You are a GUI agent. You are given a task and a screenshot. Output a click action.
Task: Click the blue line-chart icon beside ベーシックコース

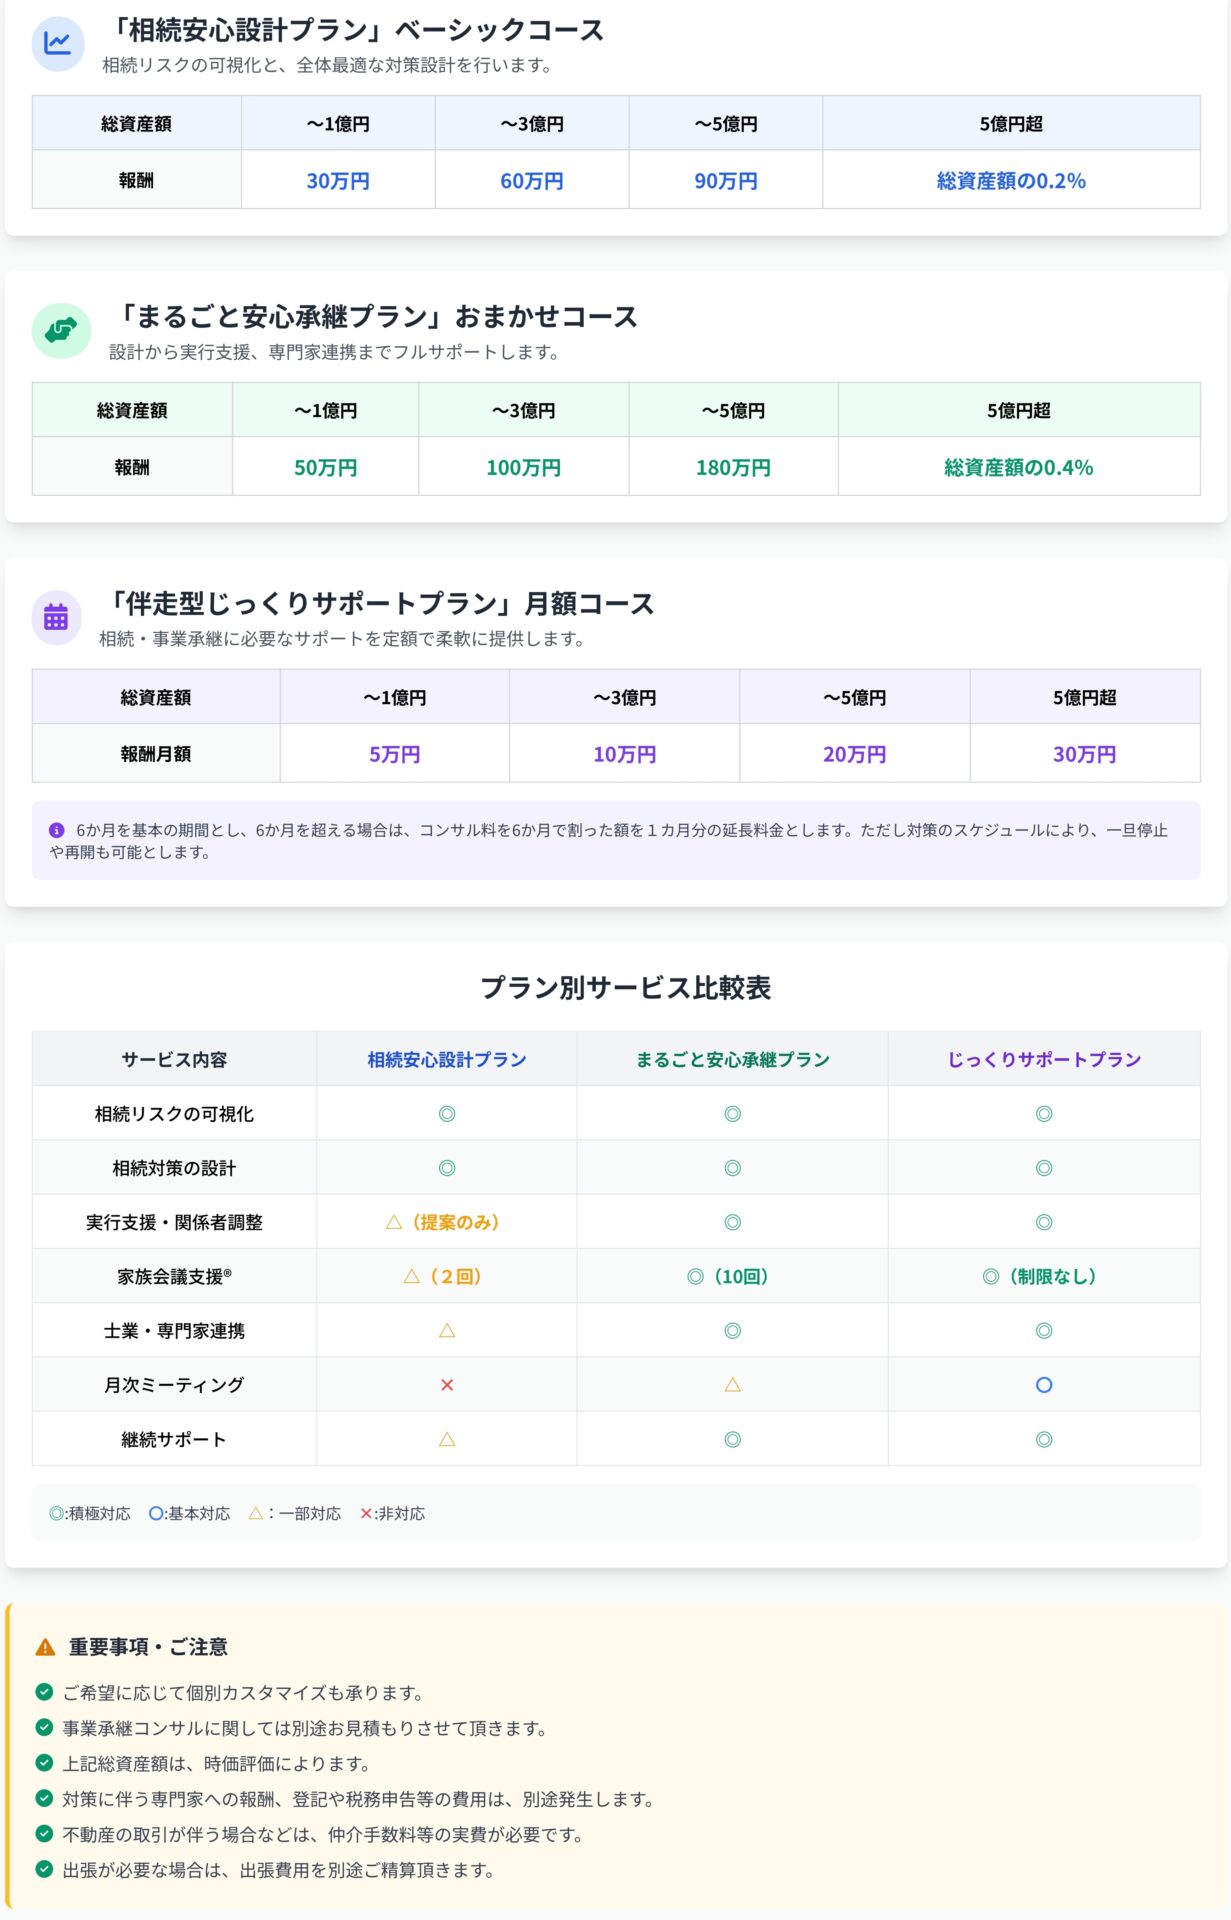[57, 44]
